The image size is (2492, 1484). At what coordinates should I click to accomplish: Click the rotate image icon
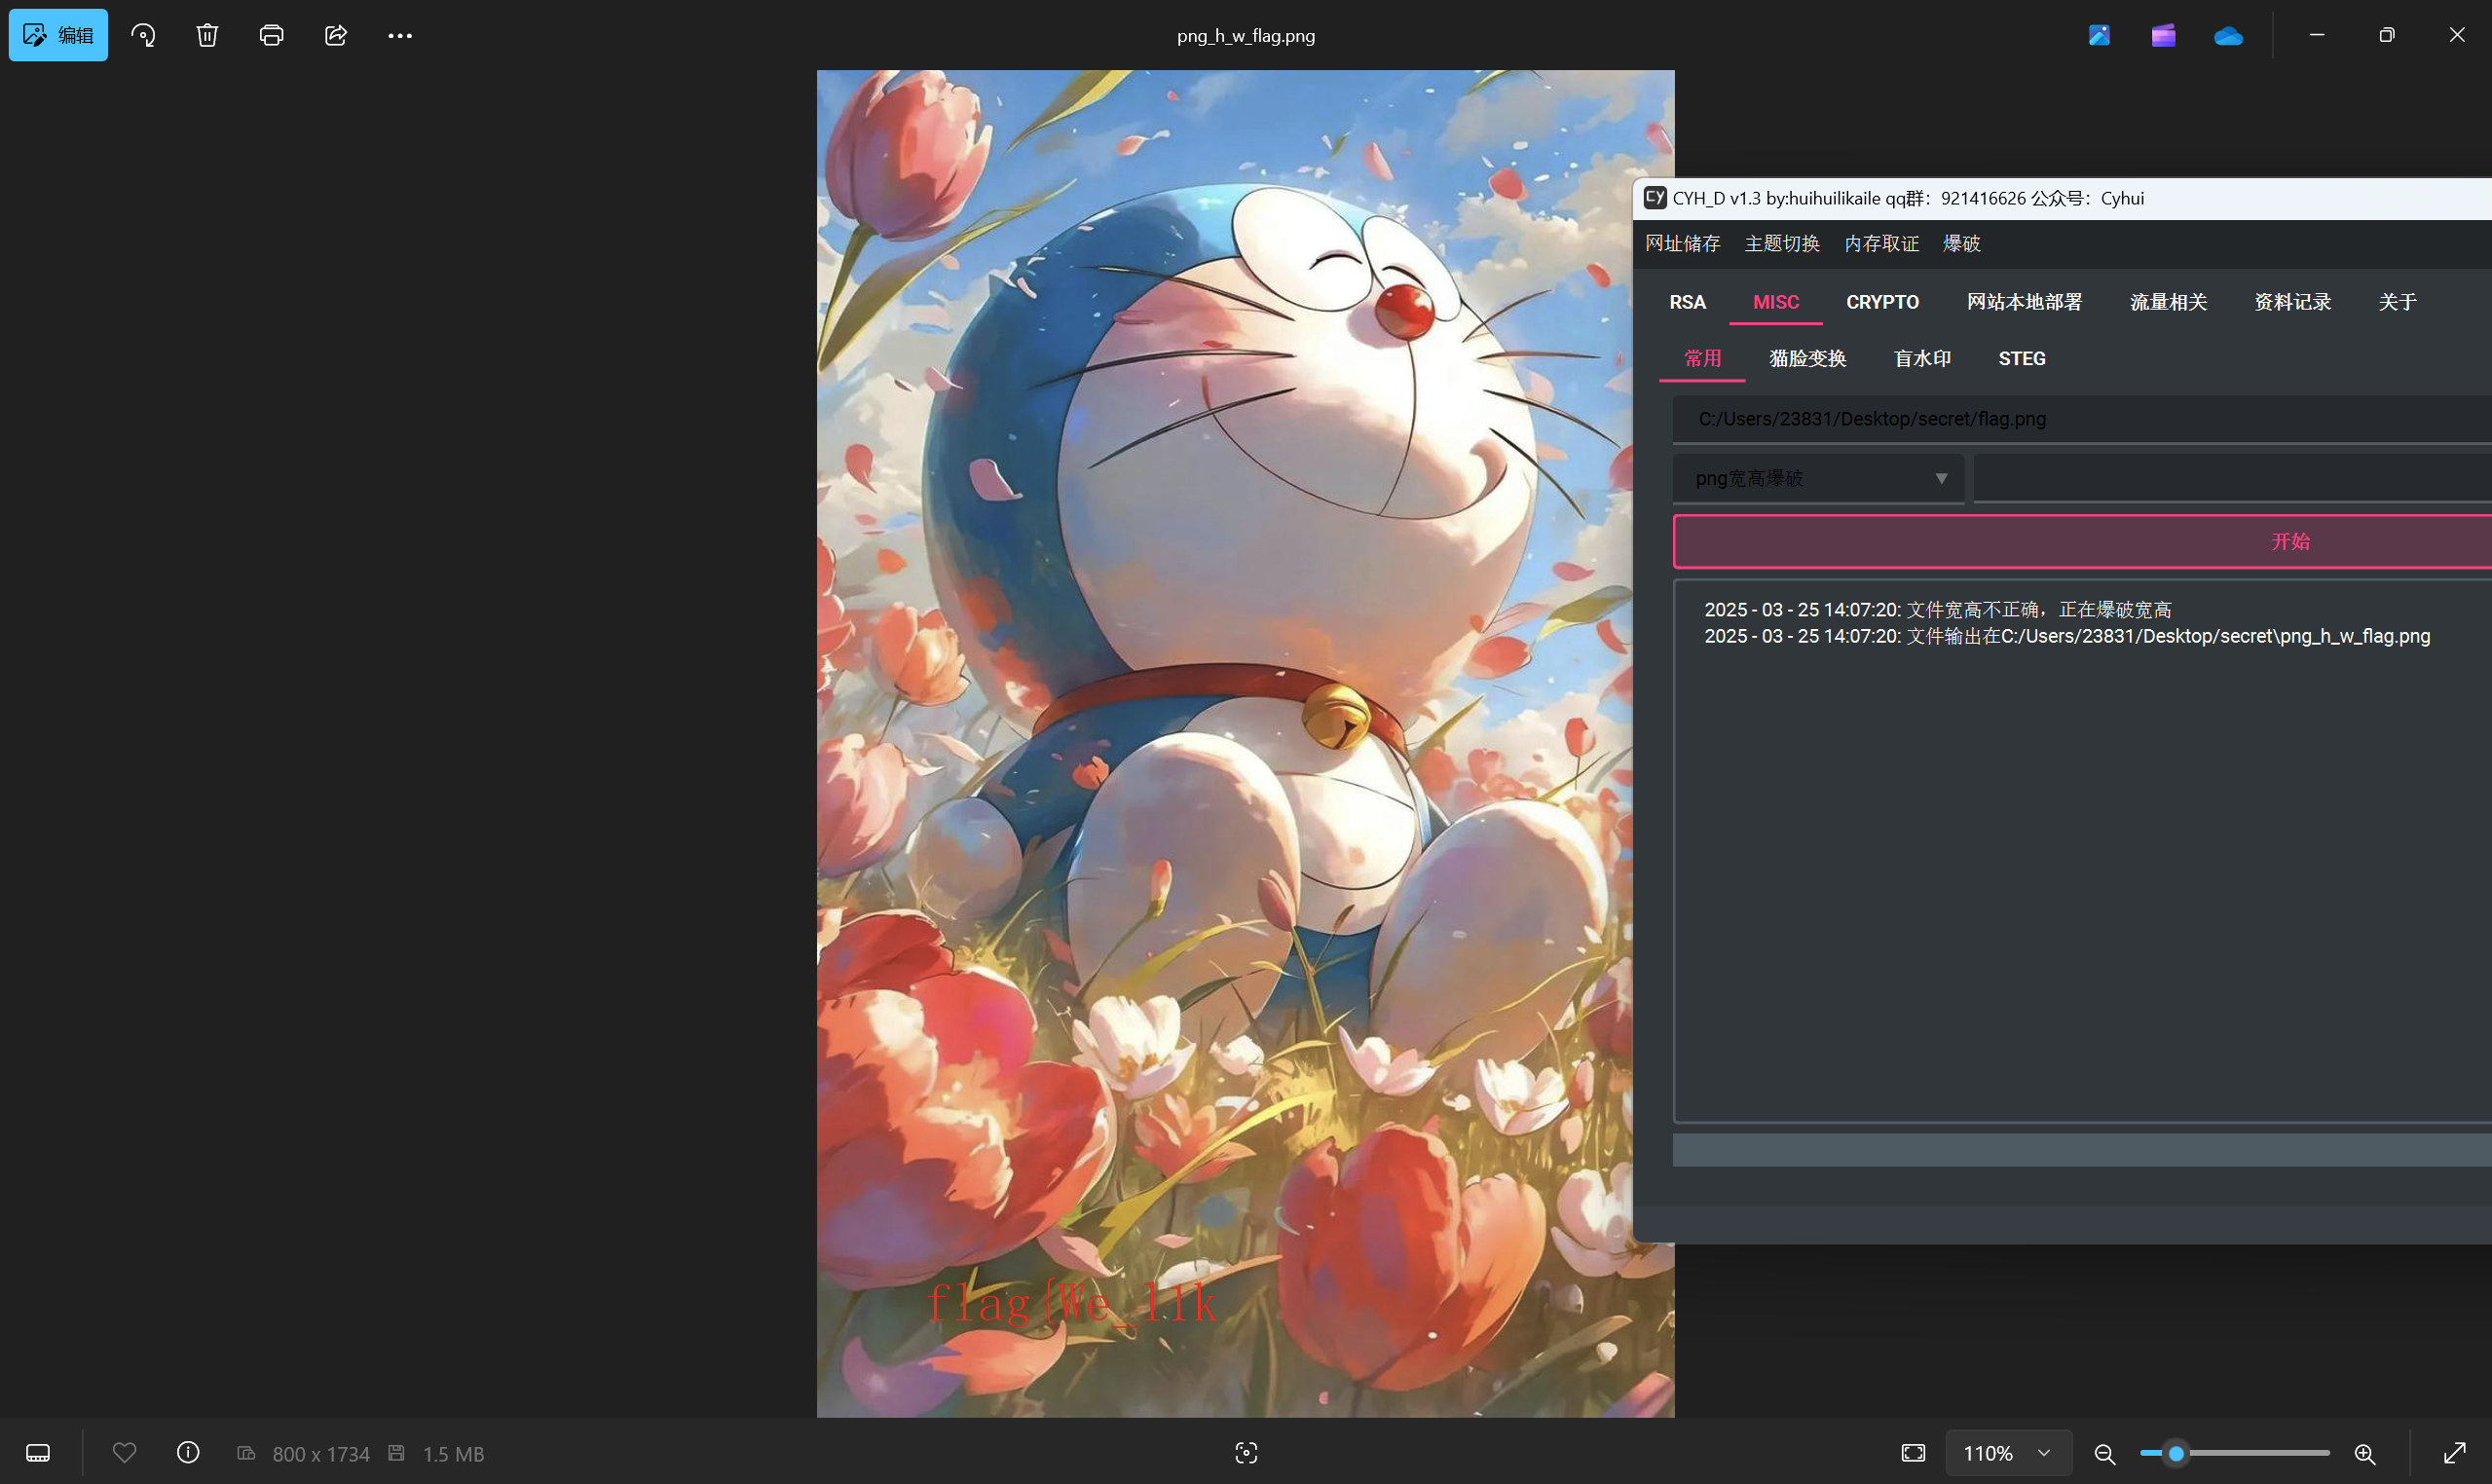(143, 35)
